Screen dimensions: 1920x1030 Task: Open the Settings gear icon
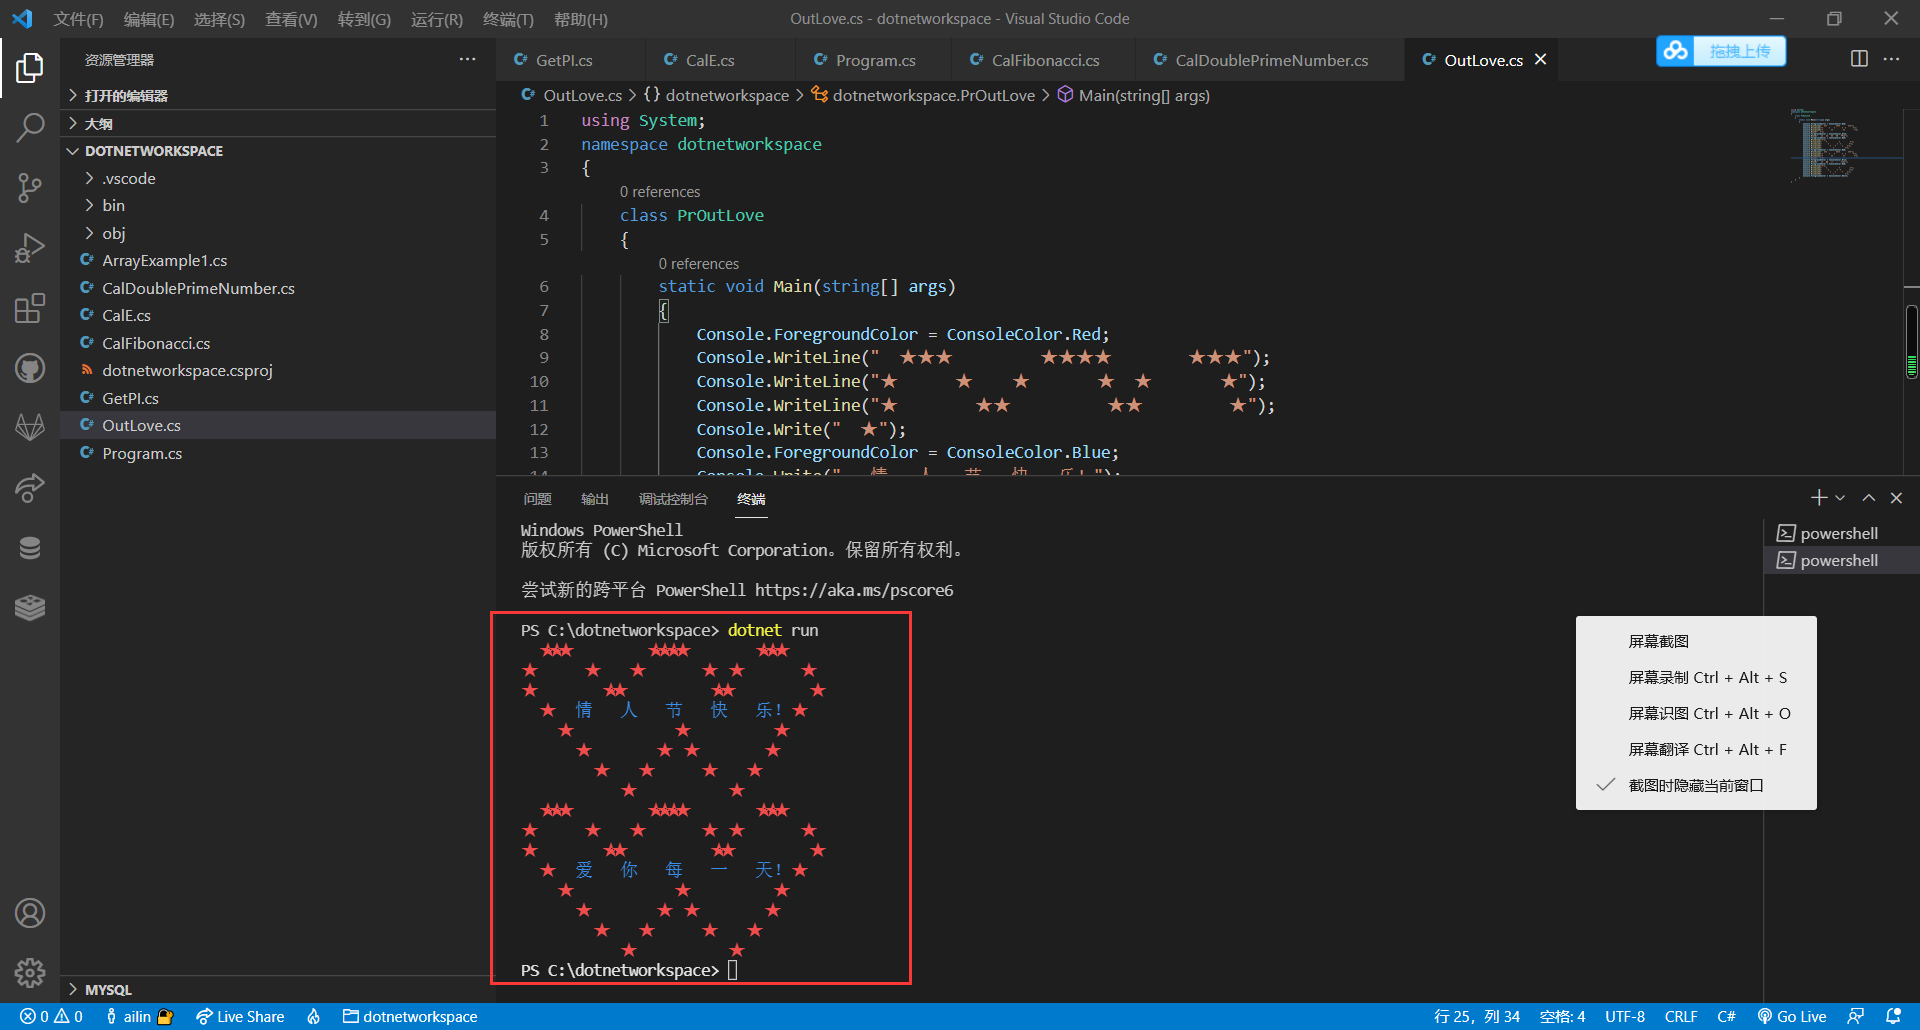point(30,973)
